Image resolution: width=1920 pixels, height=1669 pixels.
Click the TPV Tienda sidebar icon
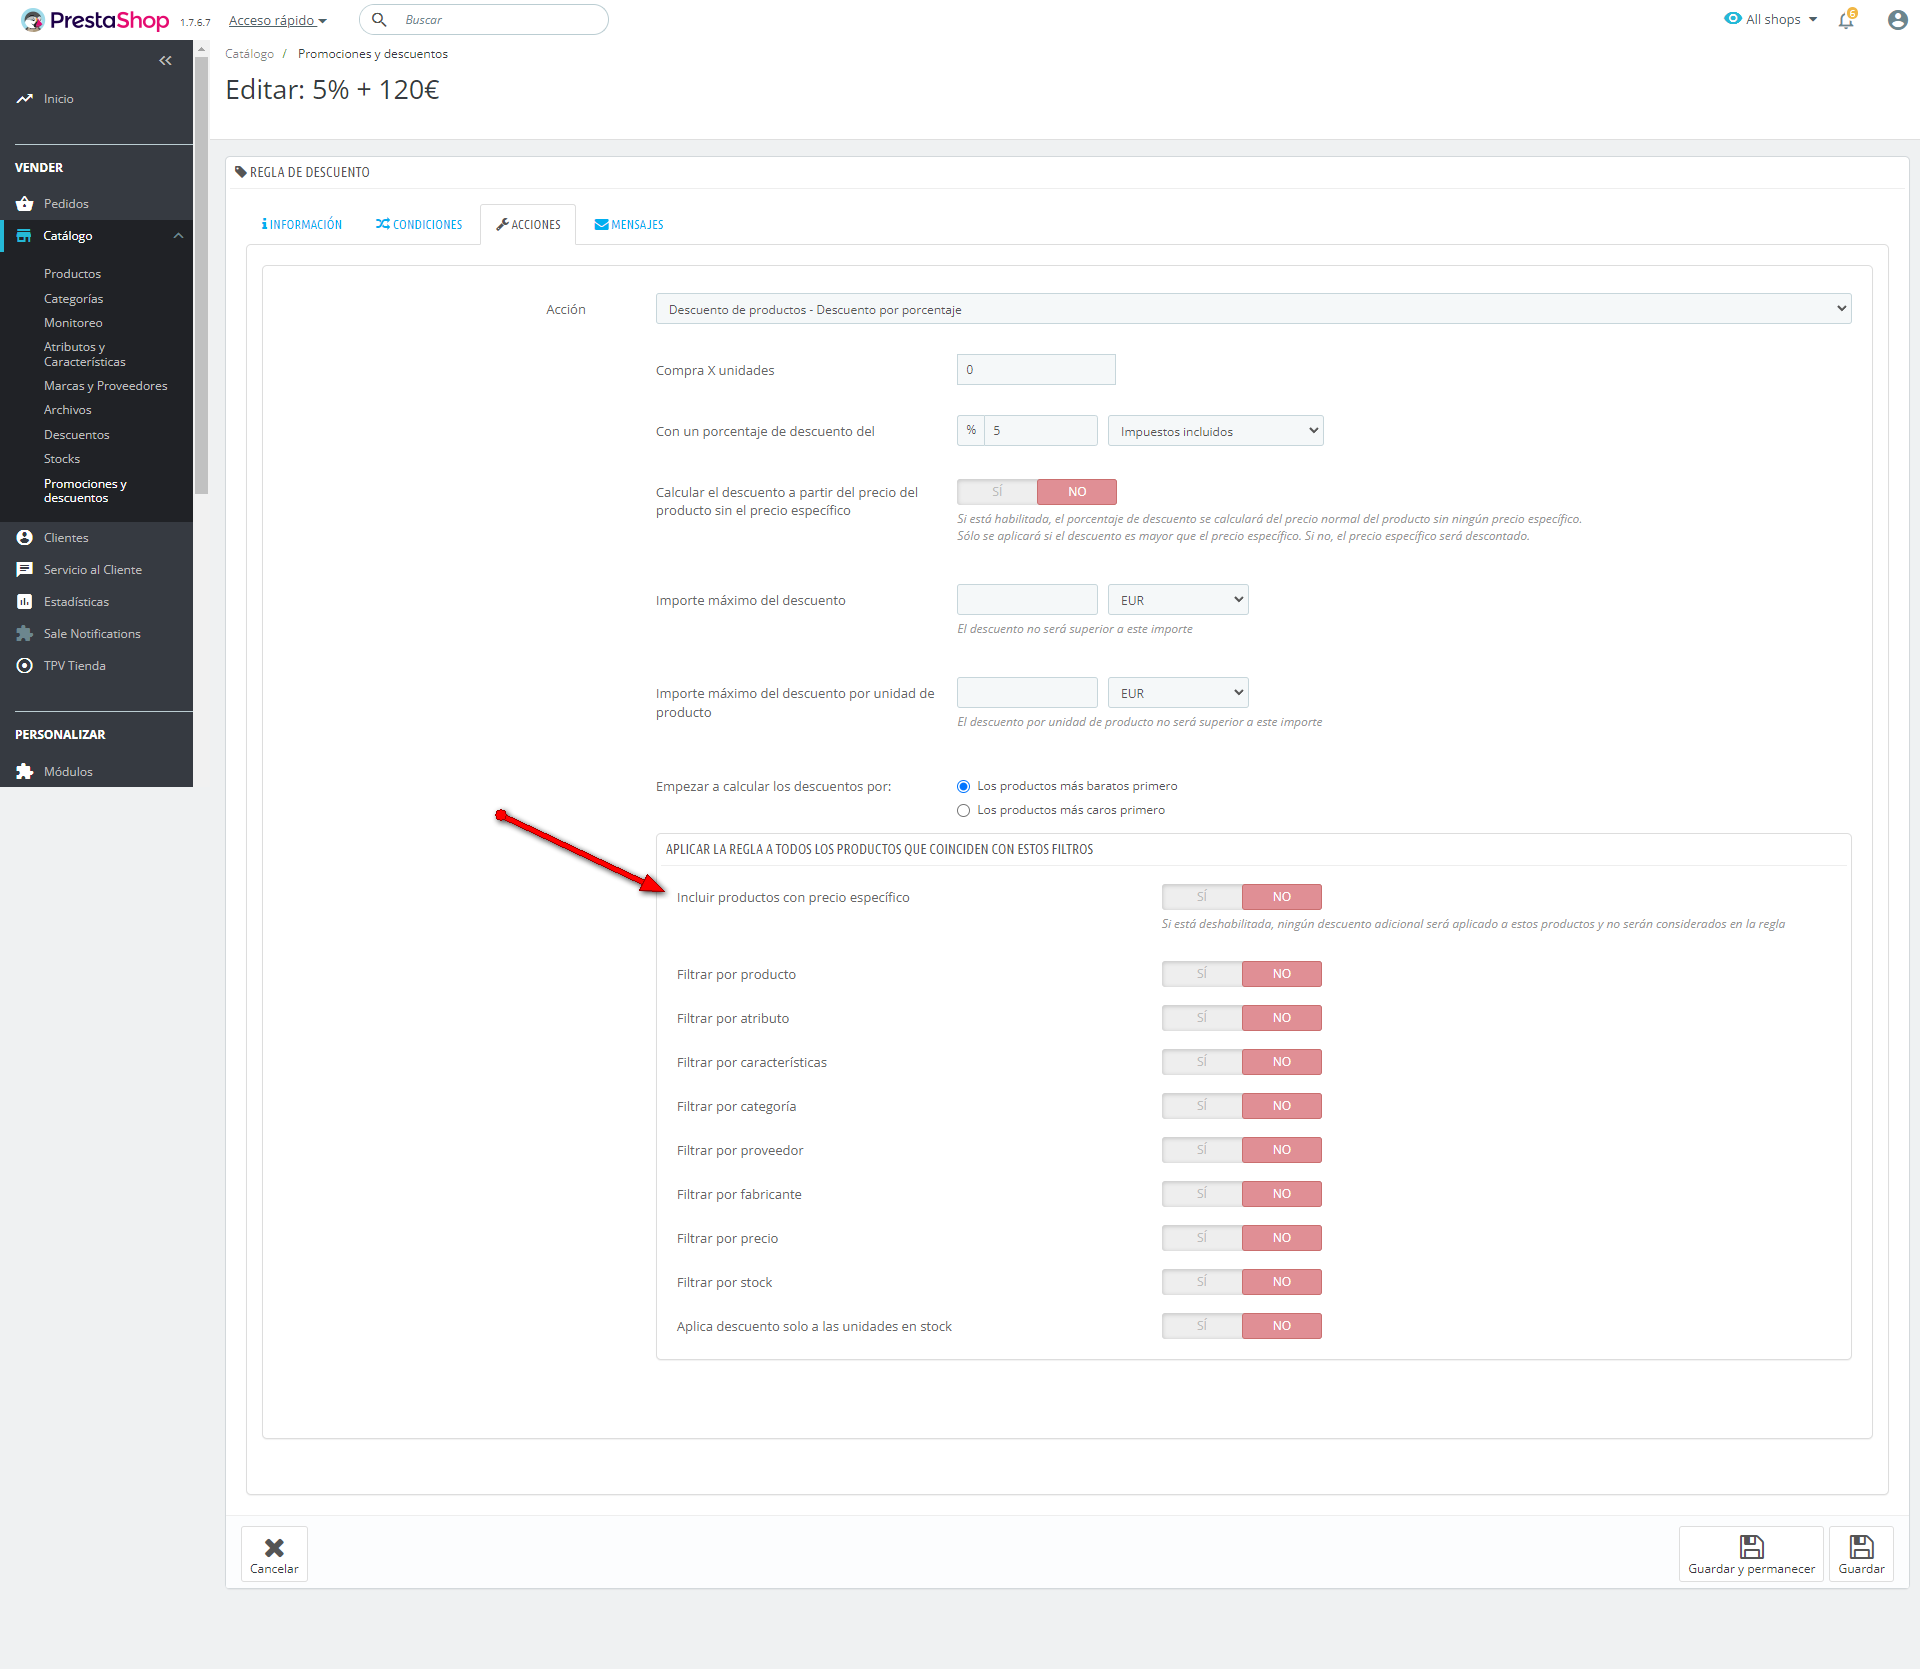24,666
